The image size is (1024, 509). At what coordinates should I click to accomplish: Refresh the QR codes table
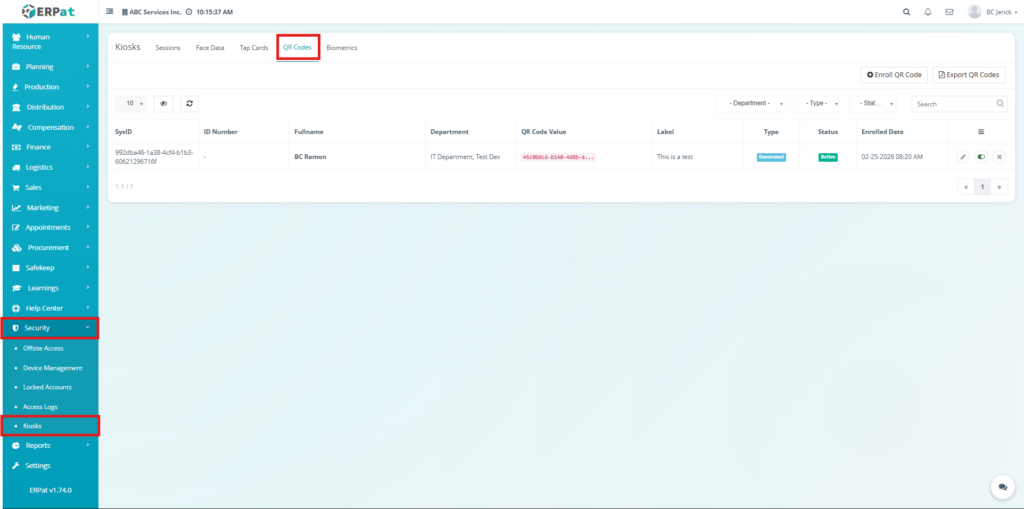pyautogui.click(x=189, y=103)
